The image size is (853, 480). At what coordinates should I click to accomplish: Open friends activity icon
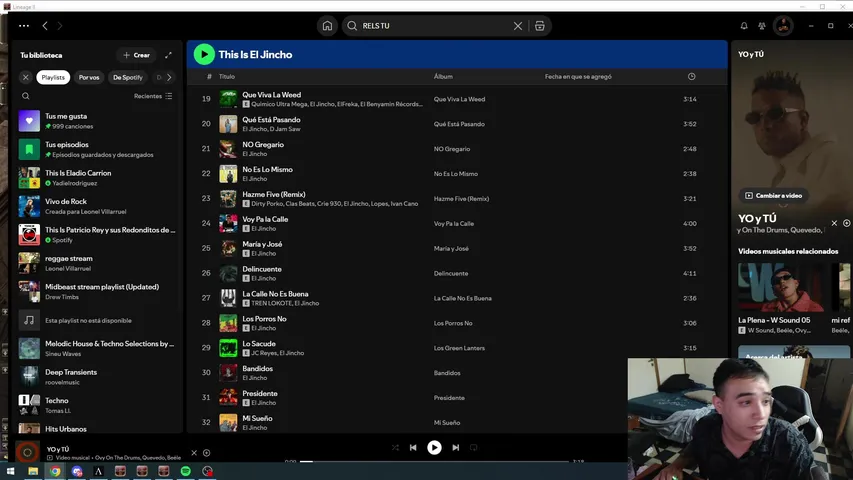point(762,26)
